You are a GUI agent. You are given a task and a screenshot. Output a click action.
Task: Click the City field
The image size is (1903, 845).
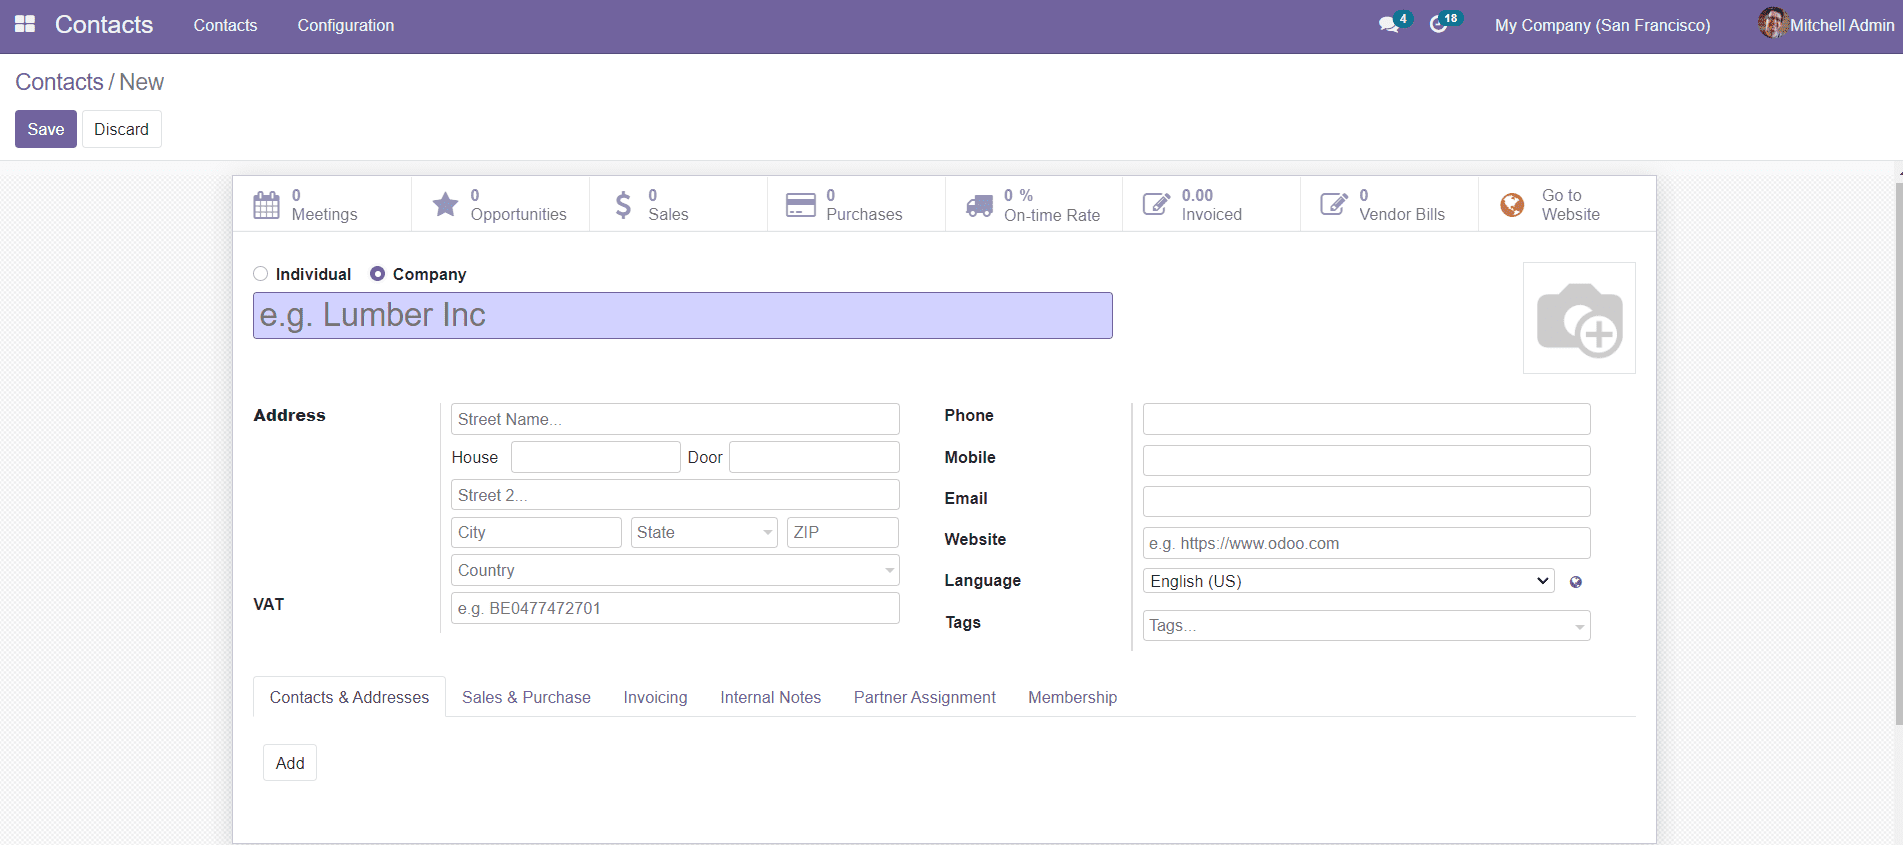[x=536, y=533]
